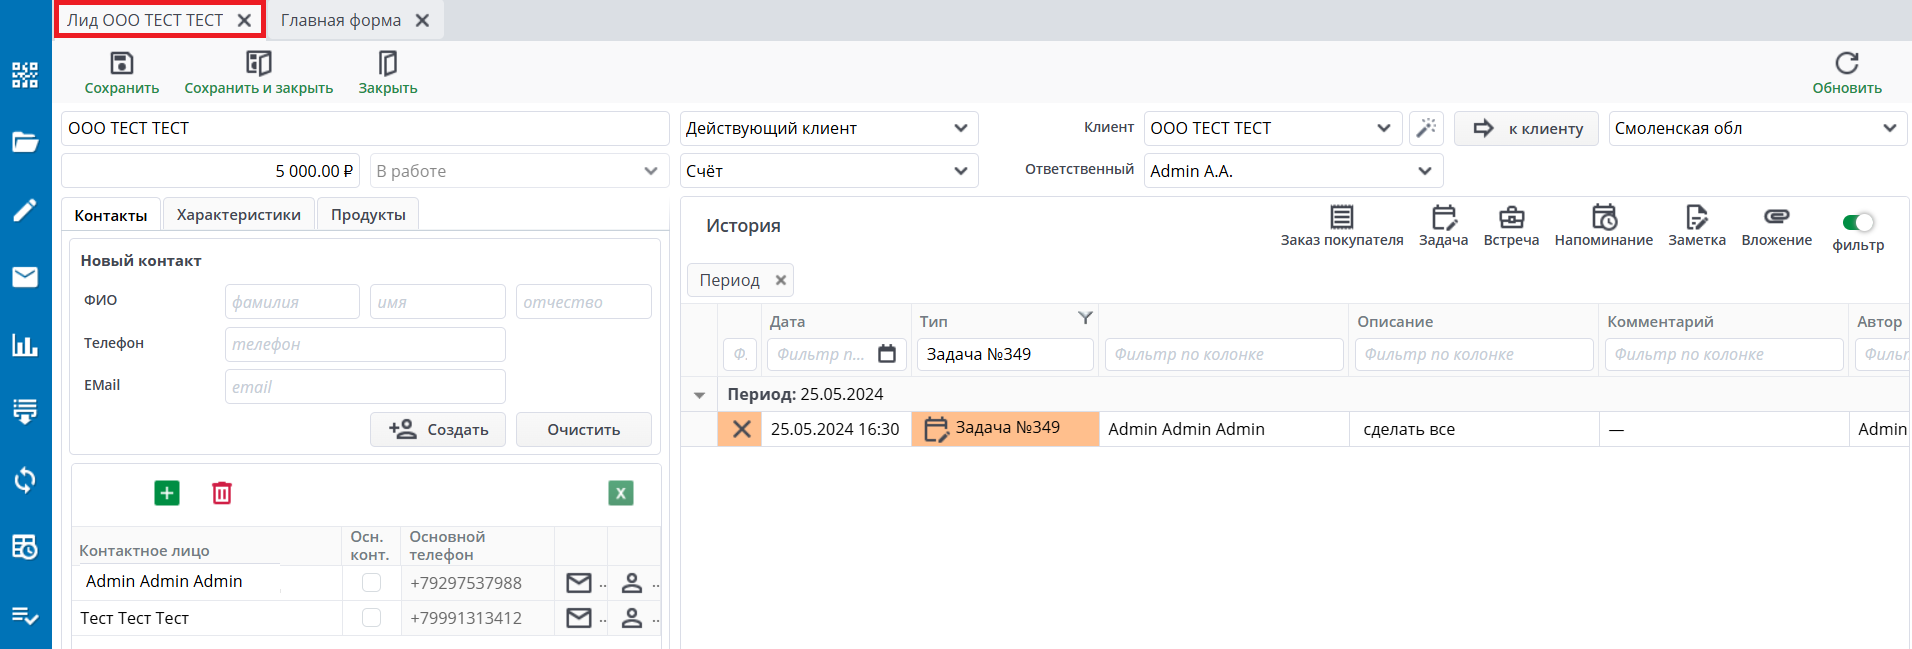Click the Save (Сохранить) toolbar icon
The height and width of the screenshot is (649, 1912).
pos(121,64)
